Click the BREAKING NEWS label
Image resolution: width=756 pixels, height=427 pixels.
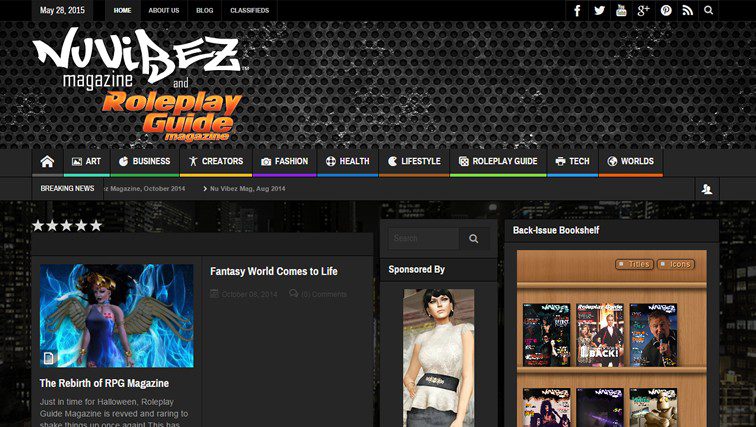tap(68, 188)
